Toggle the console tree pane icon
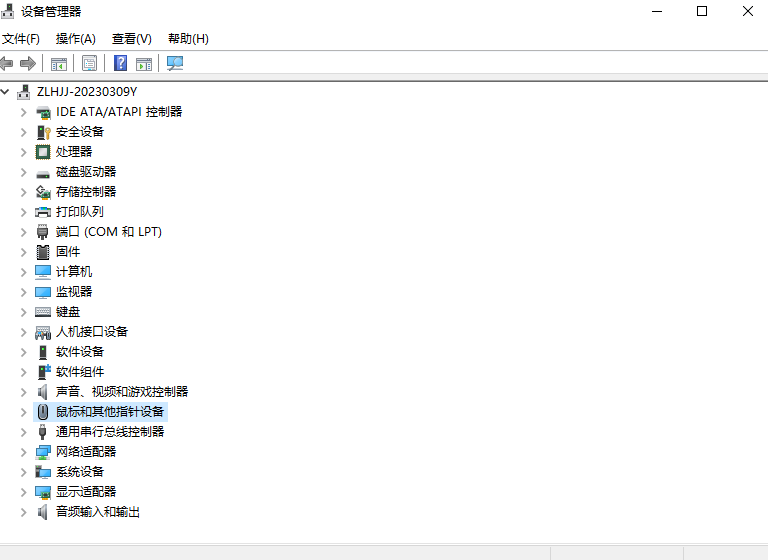Image resolution: width=768 pixels, height=560 pixels. [x=59, y=64]
